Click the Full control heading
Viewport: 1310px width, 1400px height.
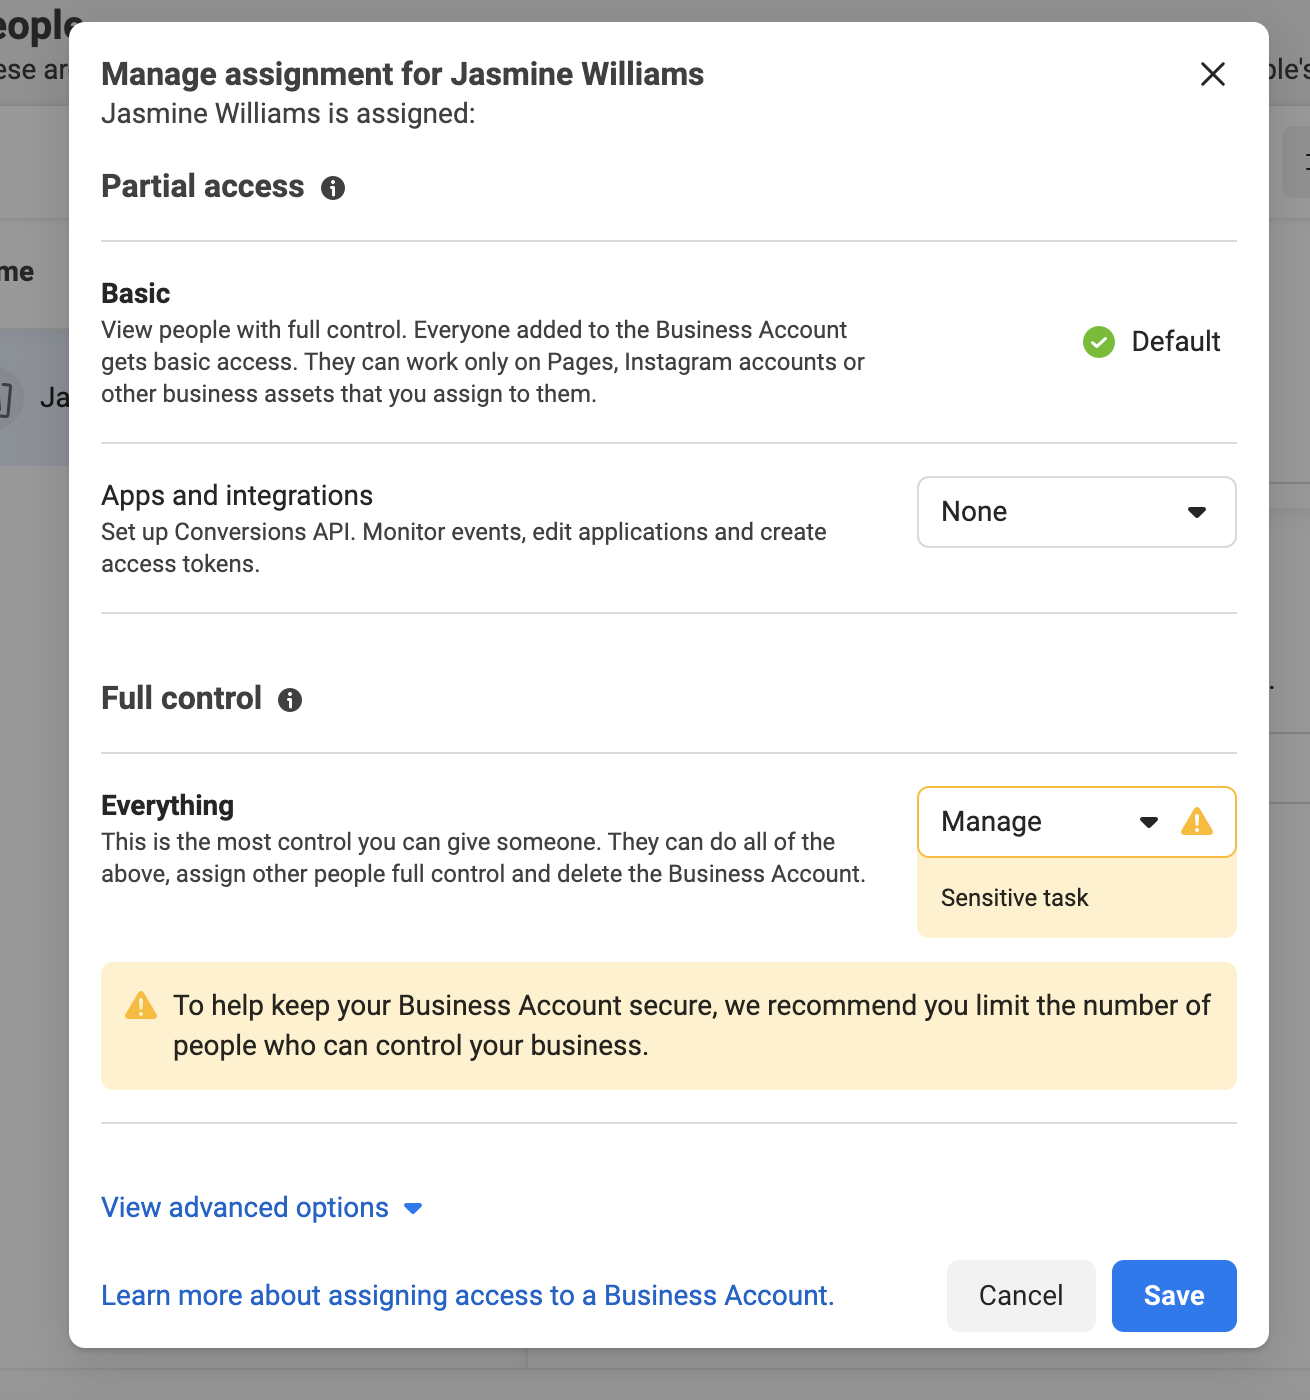tap(181, 699)
